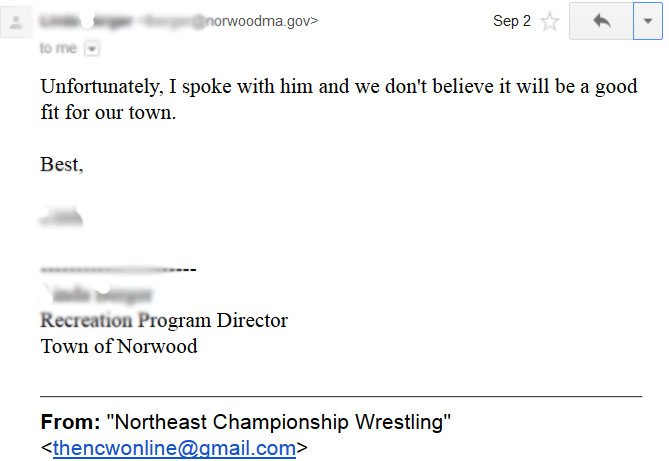669x461 pixels.
Task: Click the "Recreation Program Director" title text
Action: [x=164, y=321]
